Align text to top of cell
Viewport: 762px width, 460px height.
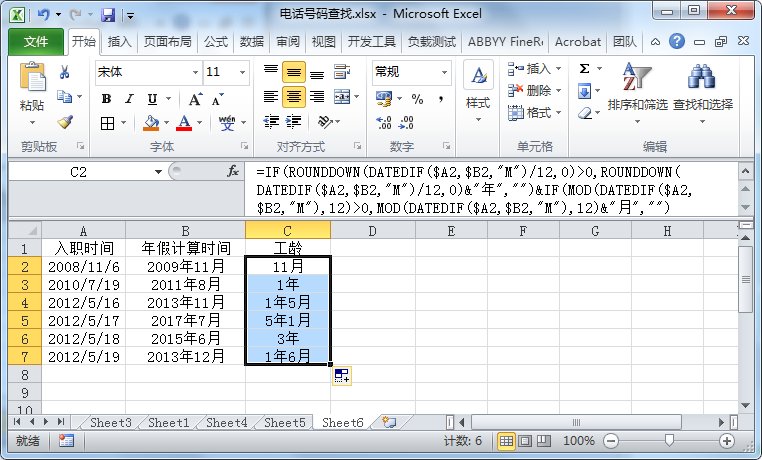tap(271, 71)
